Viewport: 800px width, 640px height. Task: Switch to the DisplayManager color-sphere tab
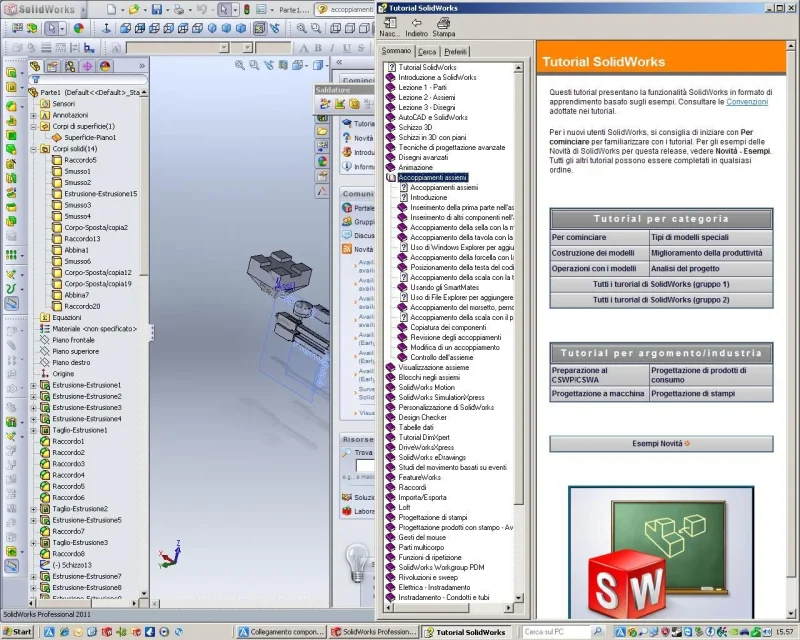tap(105, 66)
